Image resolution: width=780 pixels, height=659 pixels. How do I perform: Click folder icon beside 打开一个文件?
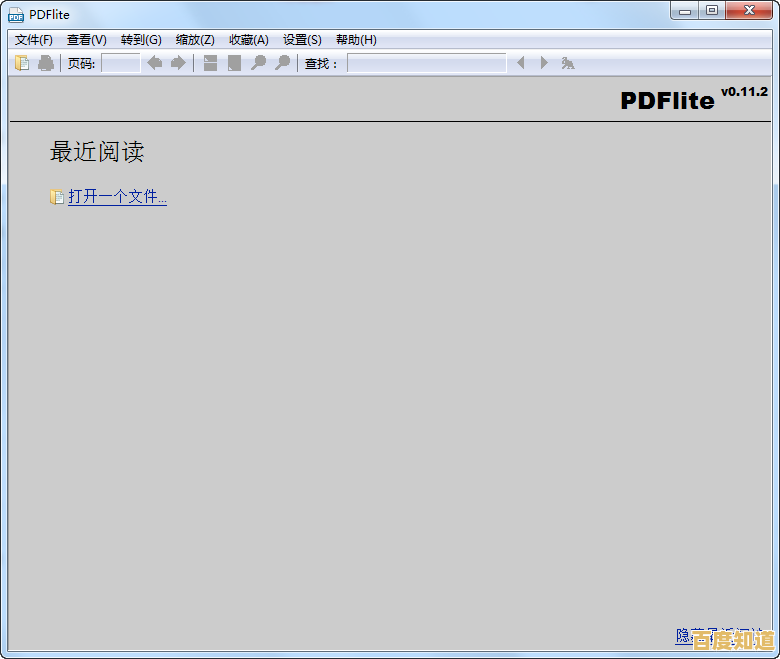(x=57, y=197)
